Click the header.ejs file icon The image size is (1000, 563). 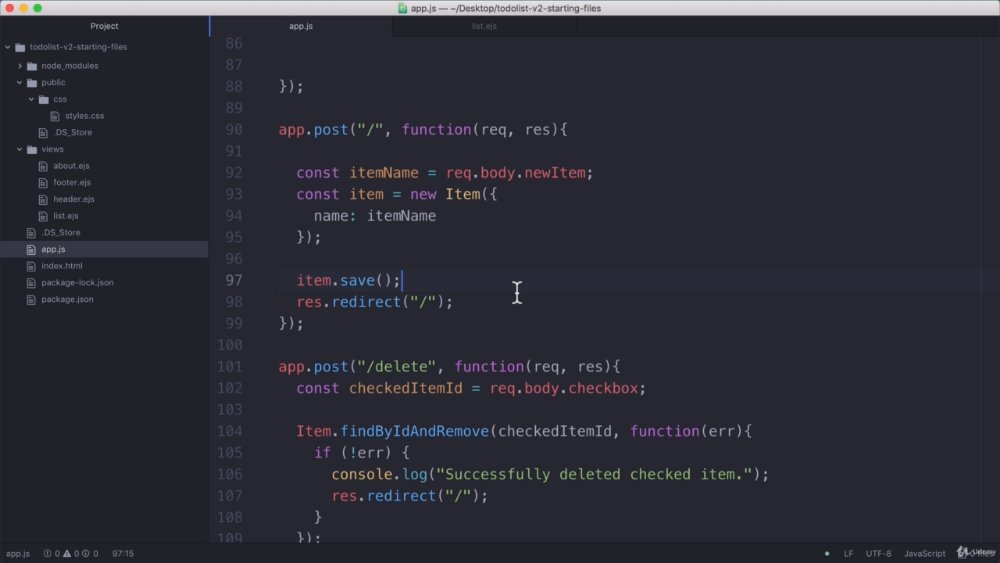43,199
